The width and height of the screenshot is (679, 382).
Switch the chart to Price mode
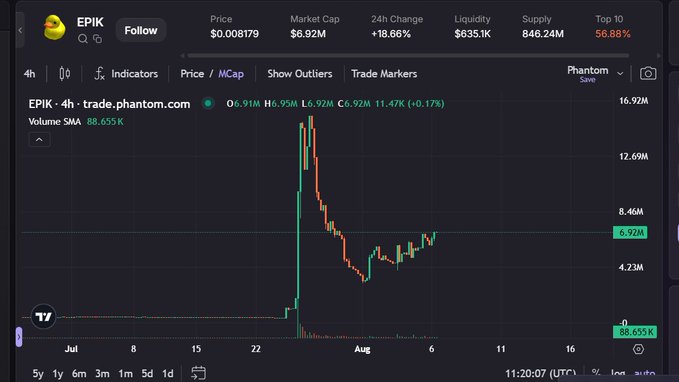point(192,74)
